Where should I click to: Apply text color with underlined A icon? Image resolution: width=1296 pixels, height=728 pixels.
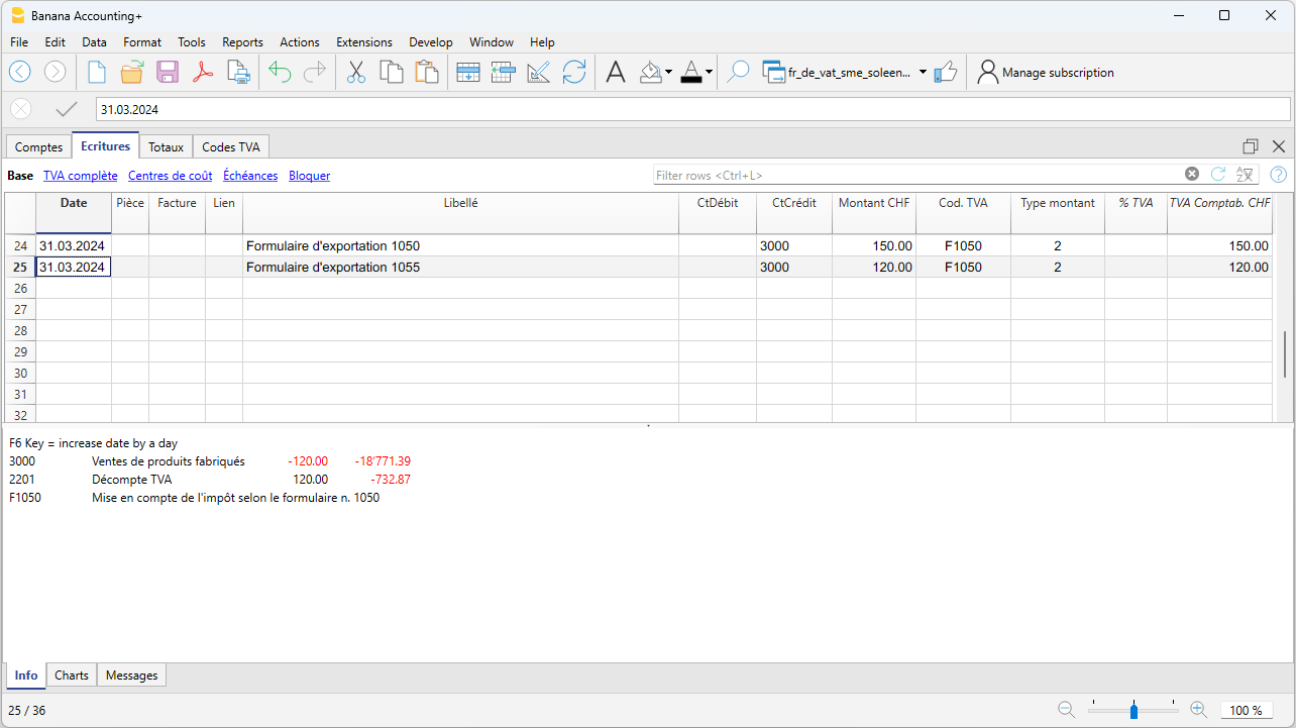pyautogui.click(x=691, y=72)
